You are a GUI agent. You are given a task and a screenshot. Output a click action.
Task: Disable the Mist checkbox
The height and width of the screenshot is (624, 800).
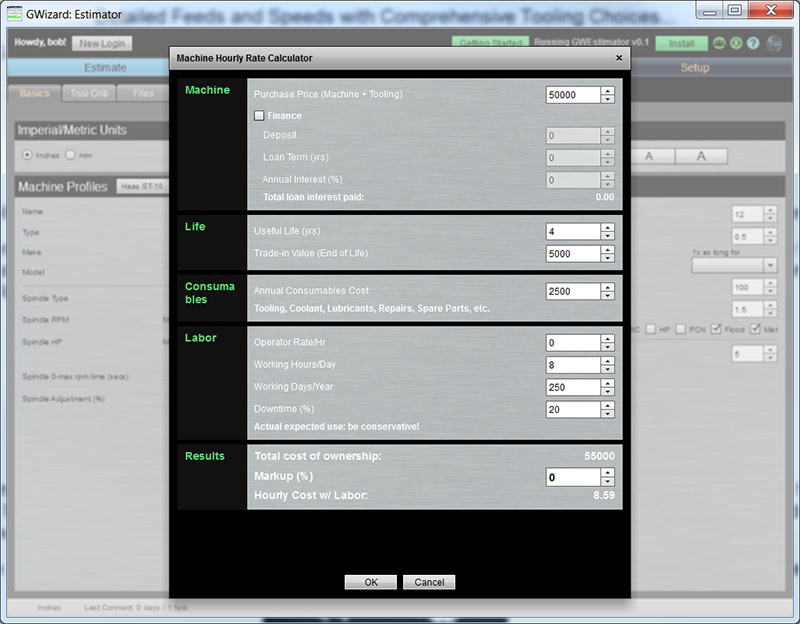(x=757, y=329)
